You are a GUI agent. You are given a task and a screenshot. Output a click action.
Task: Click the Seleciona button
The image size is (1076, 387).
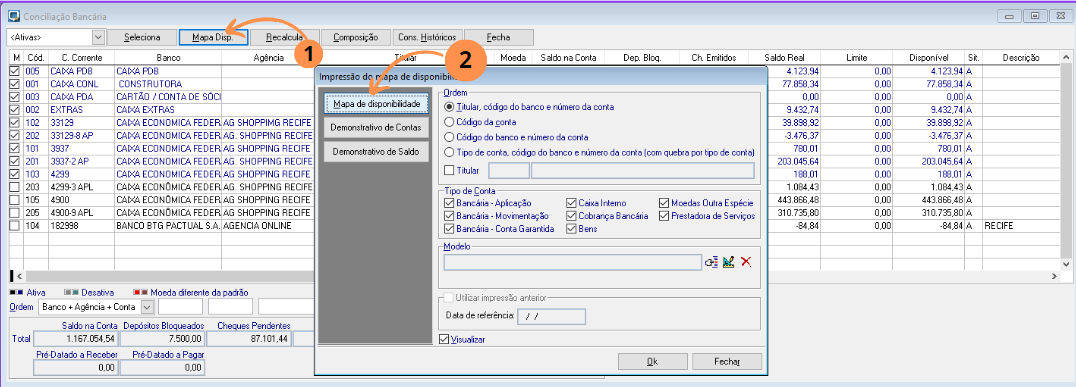[x=142, y=37]
